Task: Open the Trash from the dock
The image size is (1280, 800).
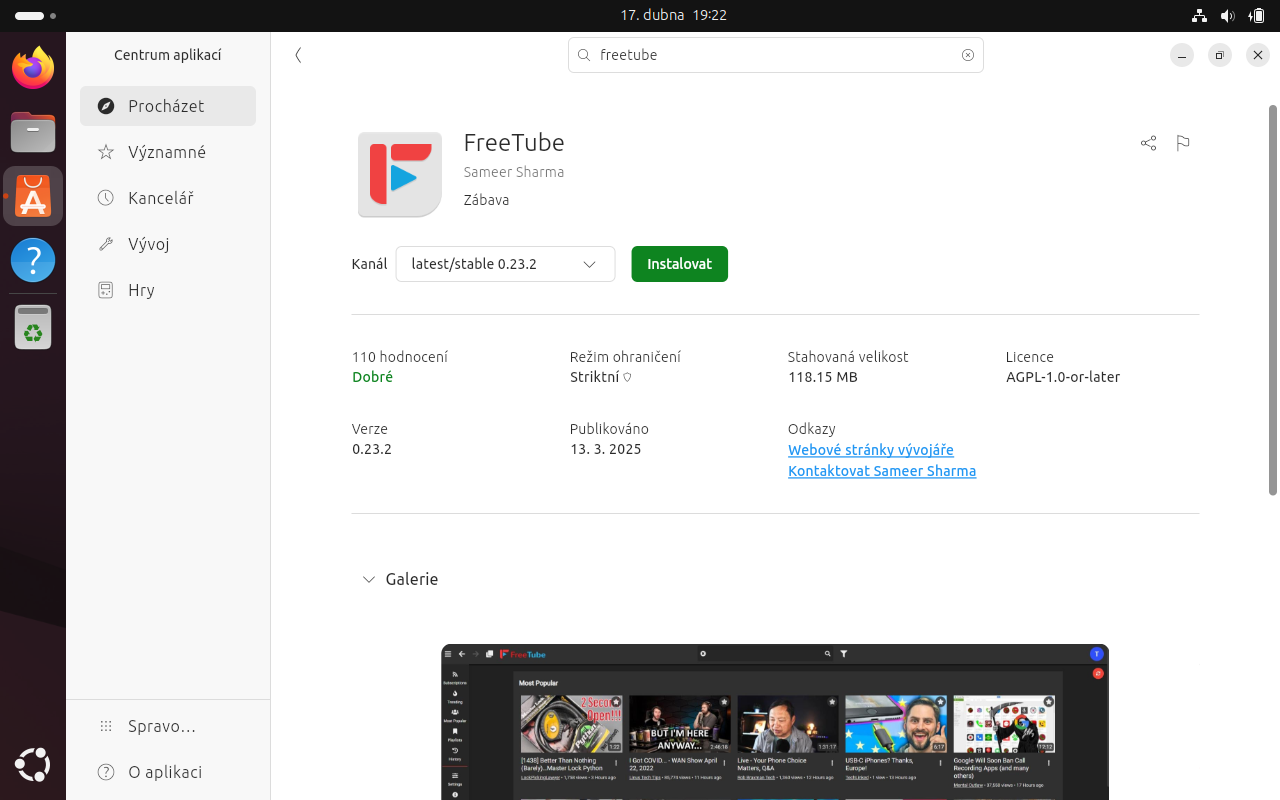Action: point(33,327)
